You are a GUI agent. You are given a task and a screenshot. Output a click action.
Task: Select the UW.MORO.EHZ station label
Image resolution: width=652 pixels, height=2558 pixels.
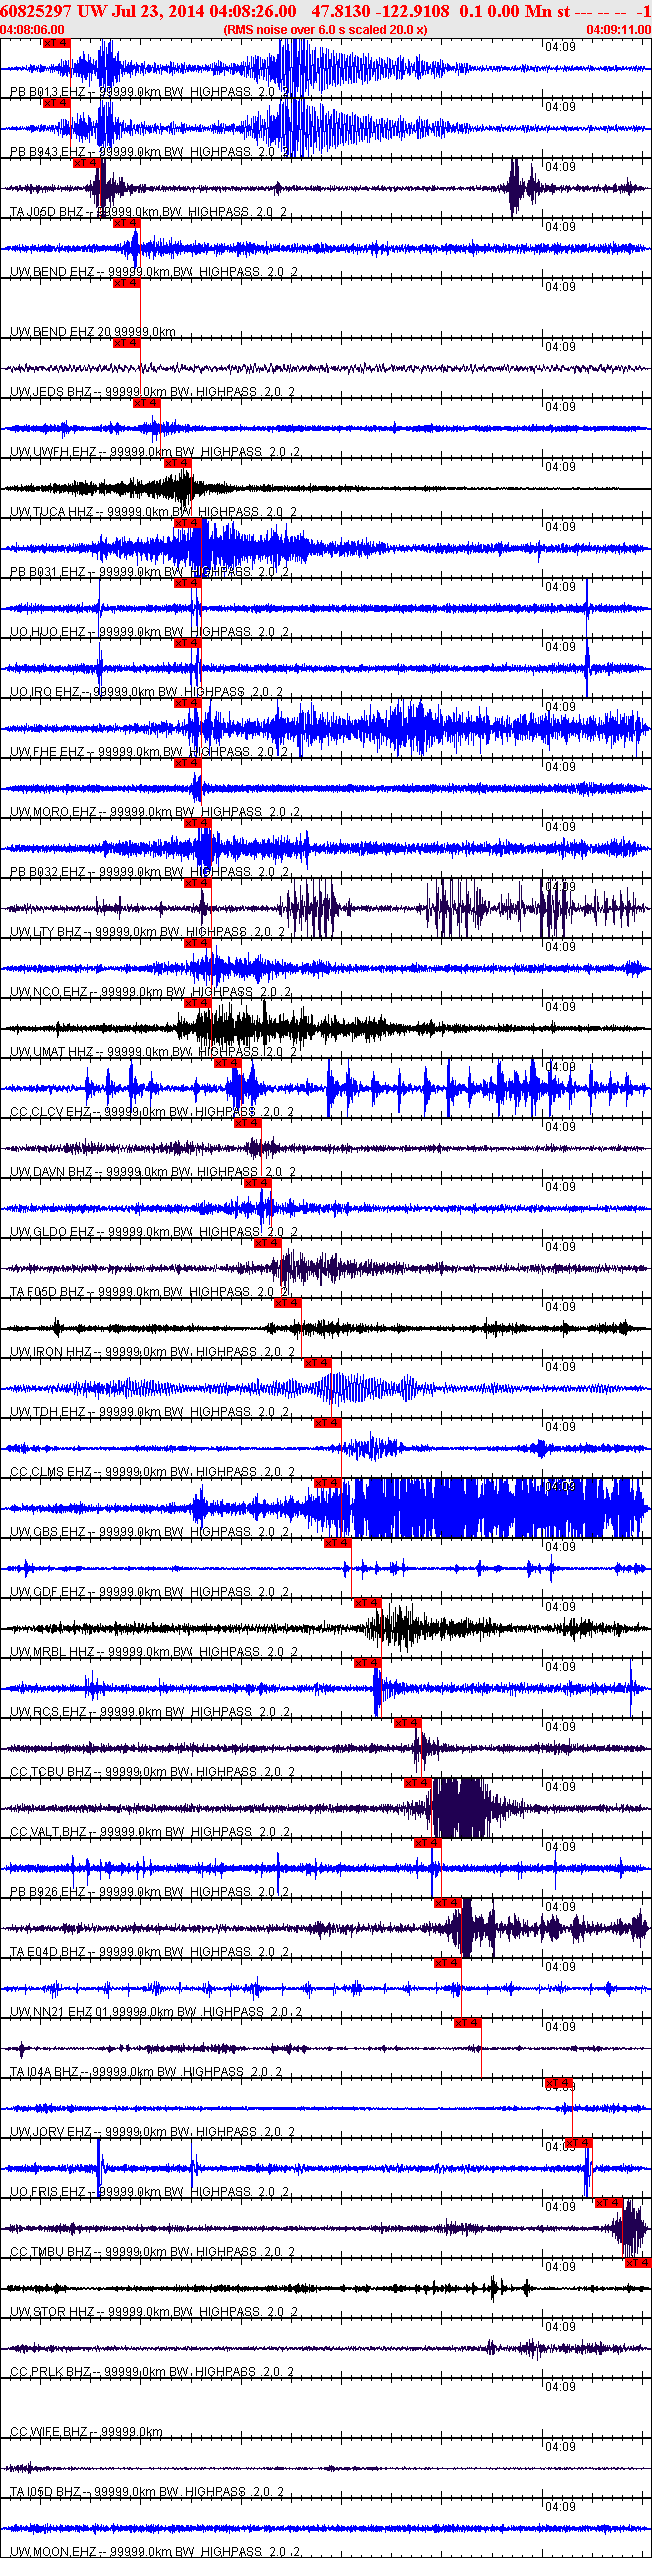coord(155,812)
